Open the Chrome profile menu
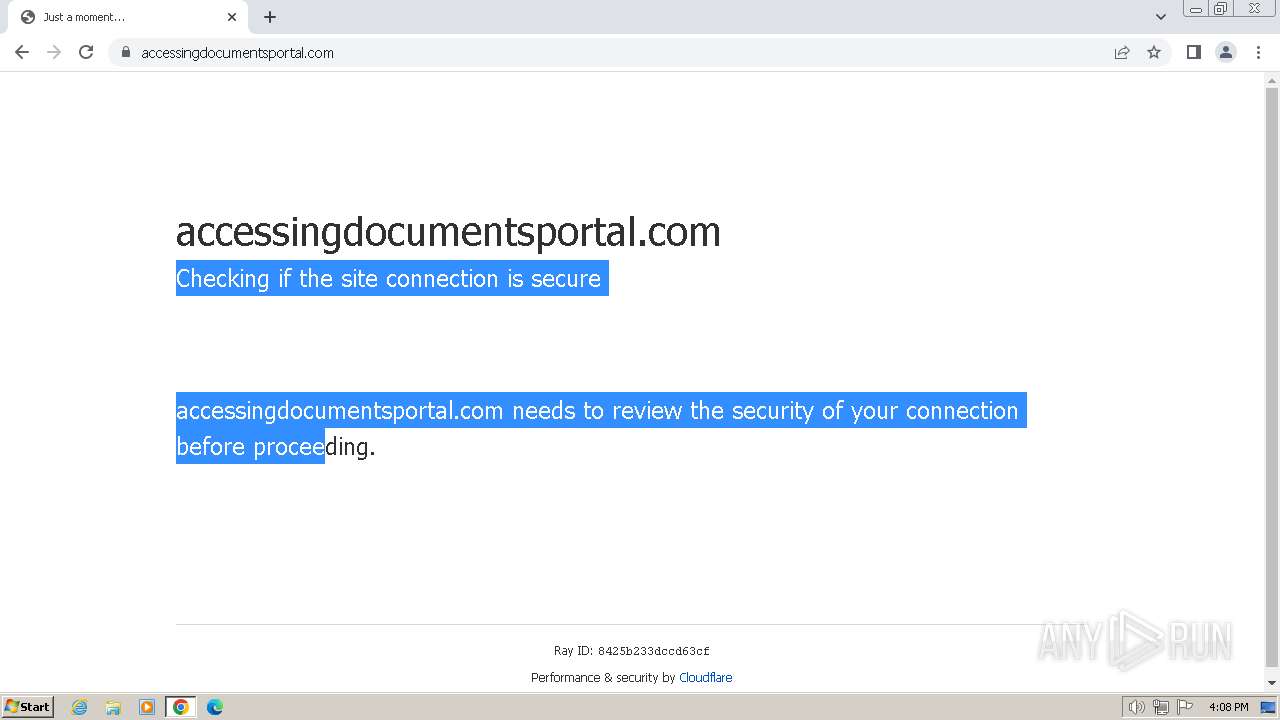Viewport: 1280px width, 720px height. pos(1226,52)
